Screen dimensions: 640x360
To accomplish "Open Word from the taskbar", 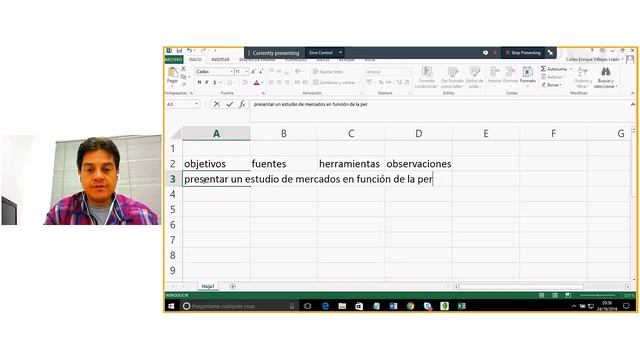I will pos(393,306).
